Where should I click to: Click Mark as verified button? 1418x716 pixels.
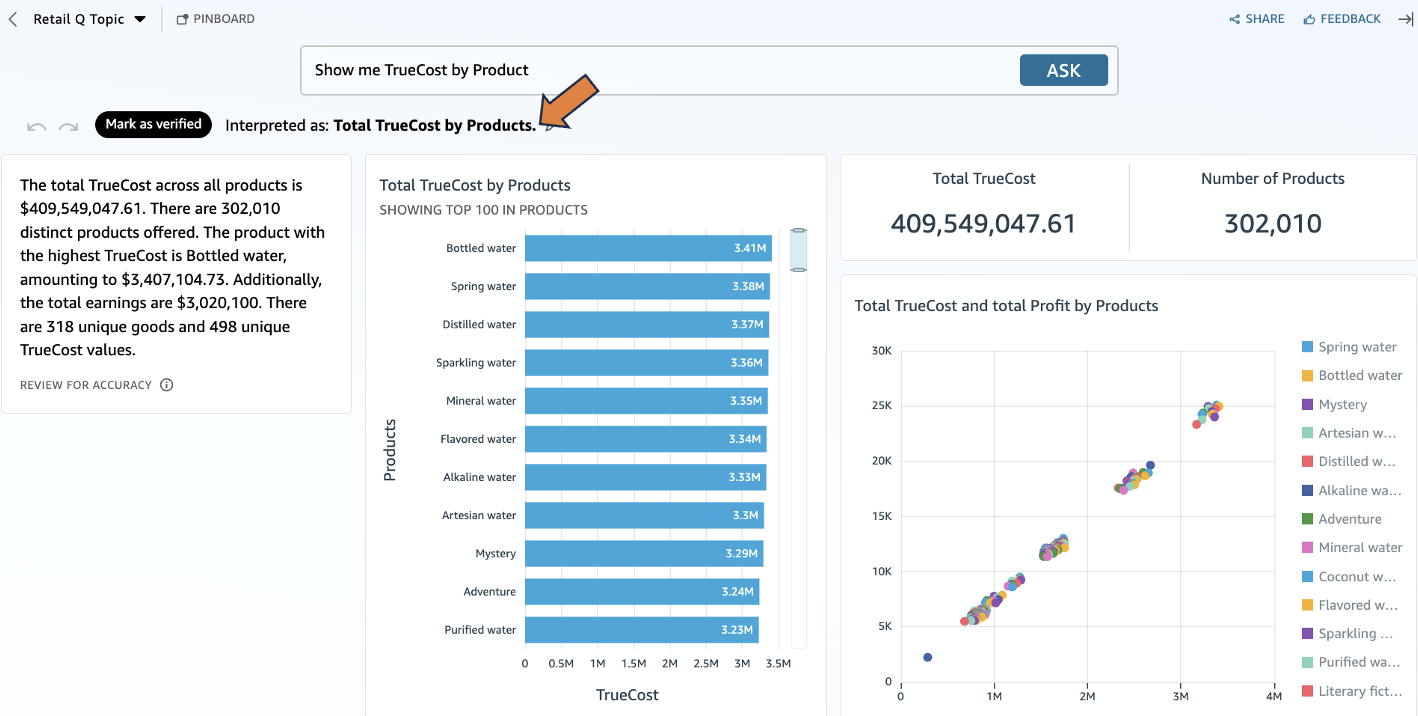click(153, 124)
